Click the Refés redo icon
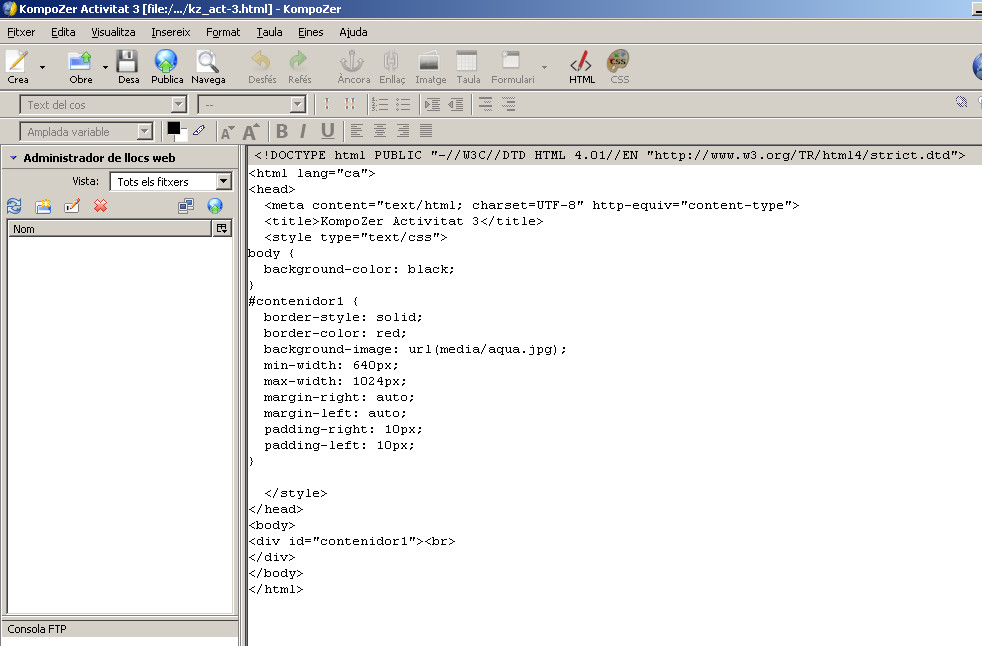 pyautogui.click(x=299, y=61)
